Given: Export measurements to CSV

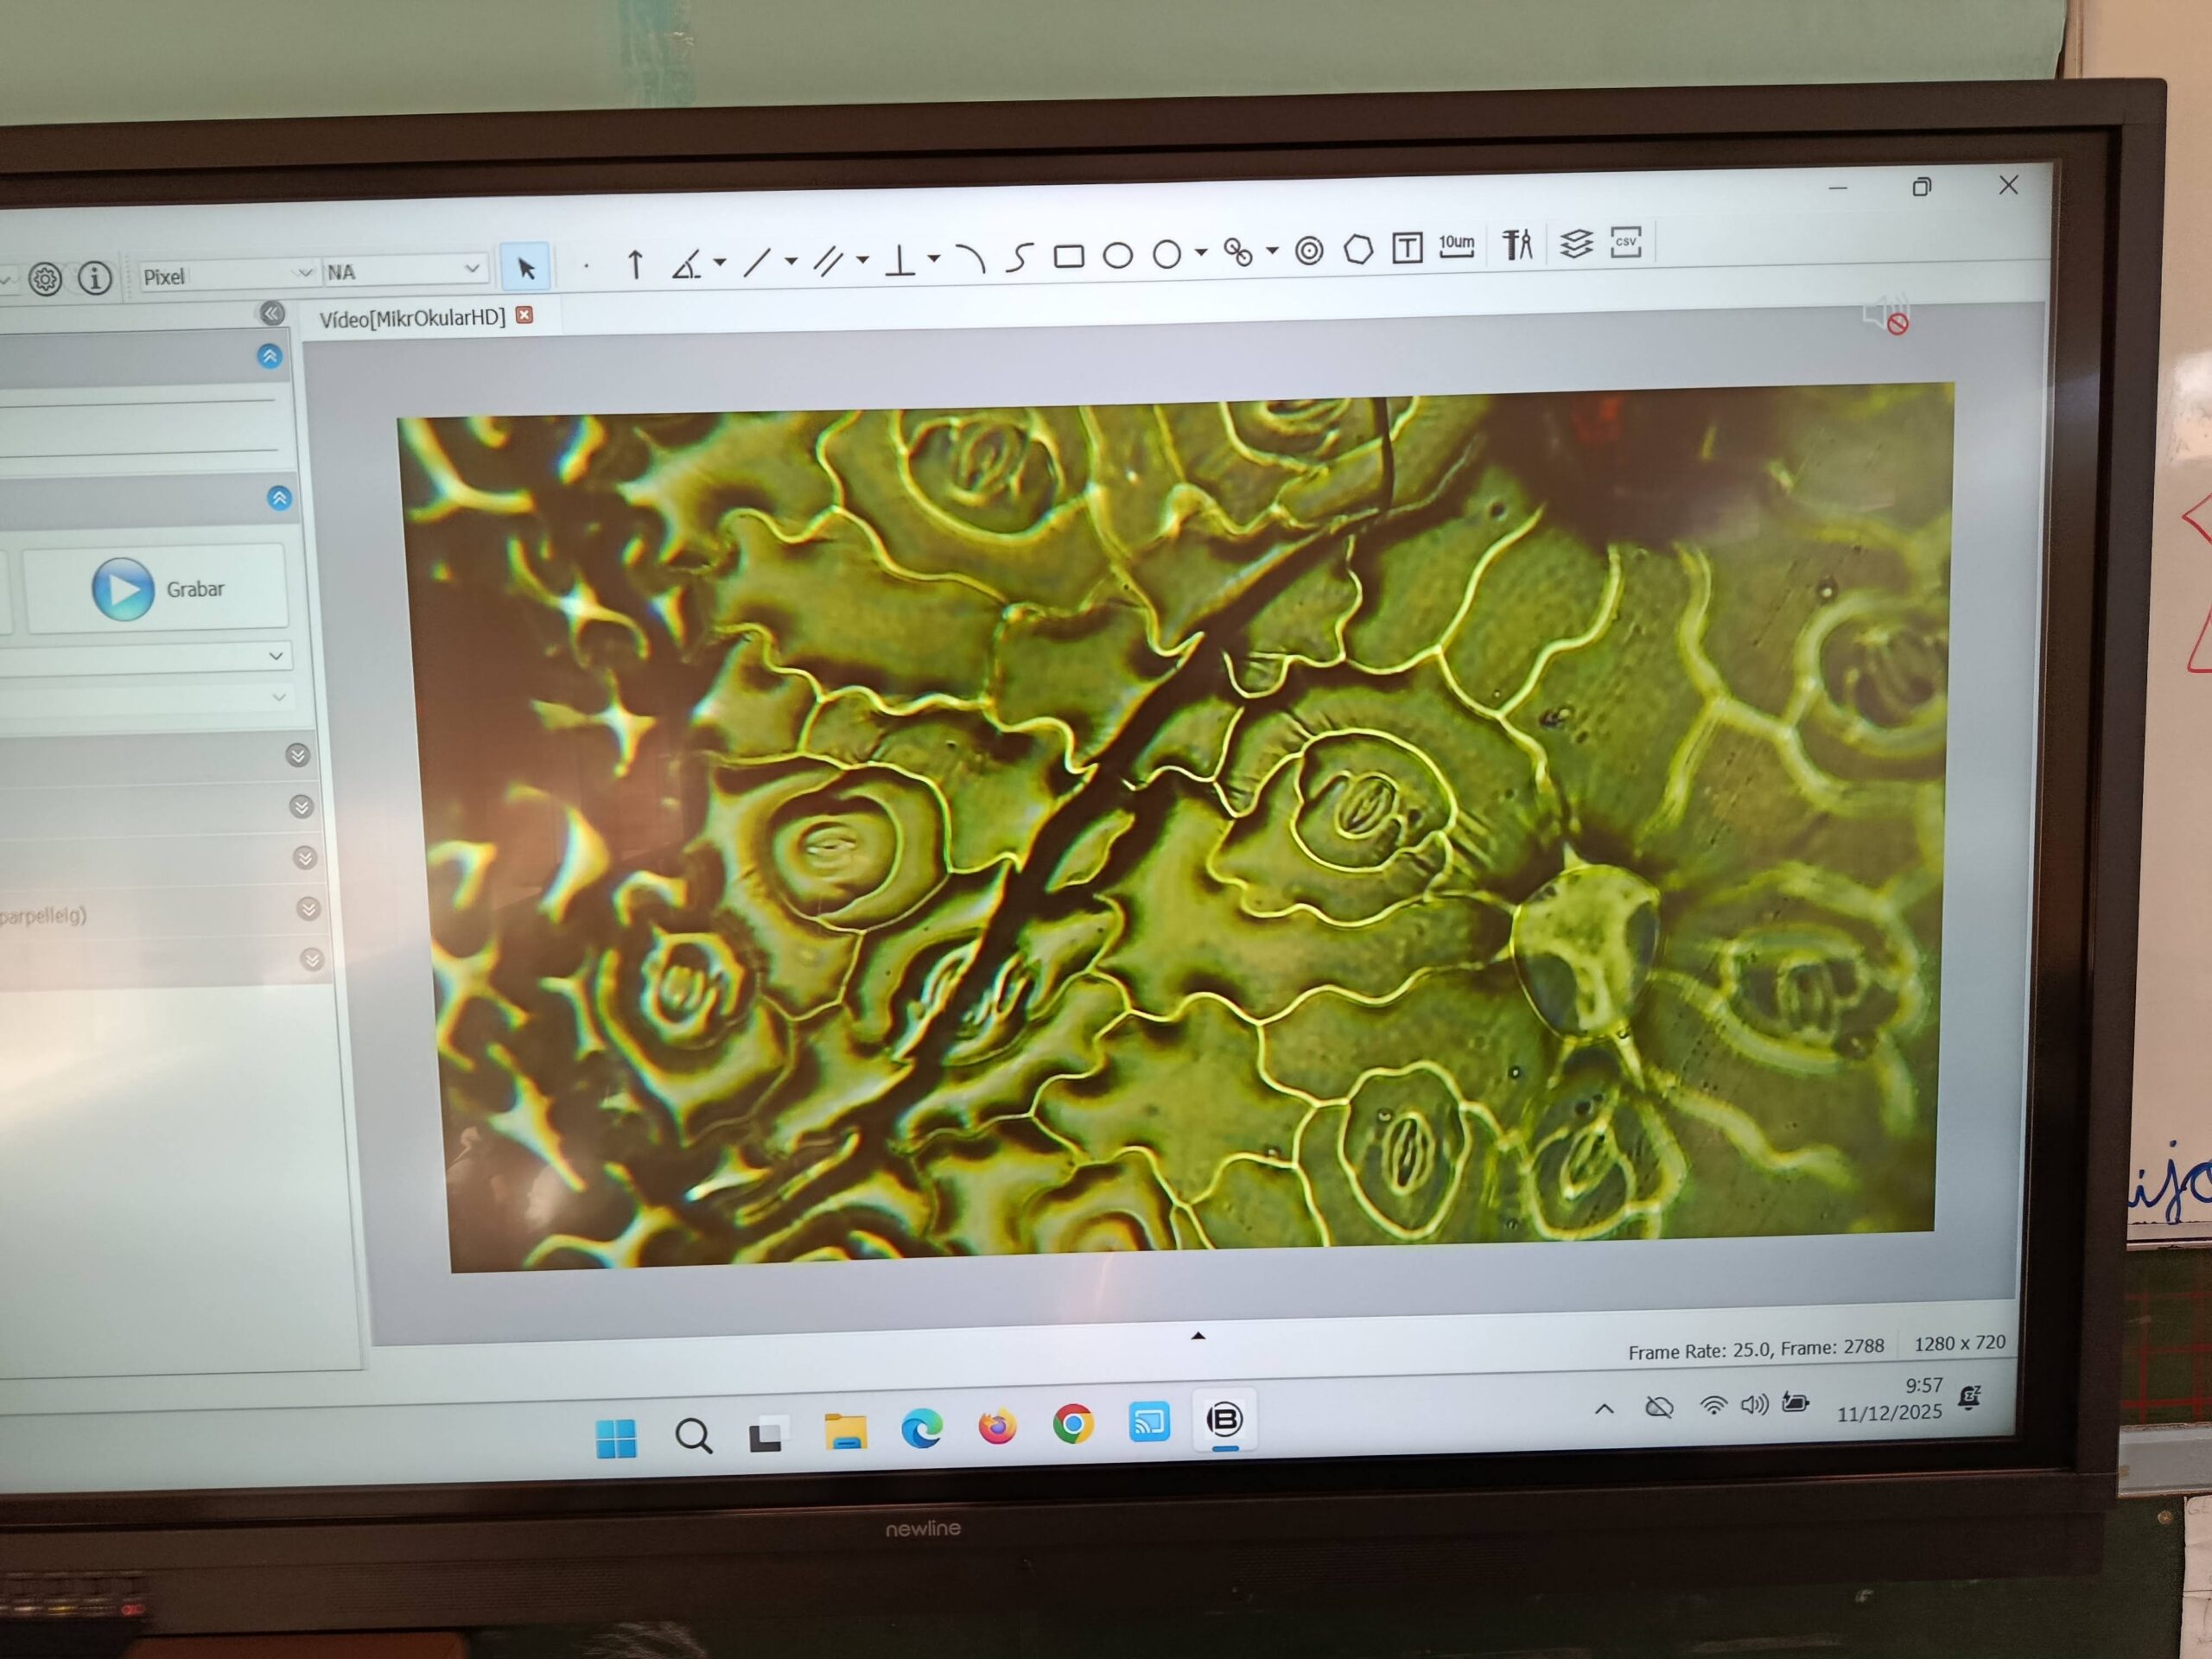Looking at the screenshot, I should pyautogui.click(x=1625, y=242).
